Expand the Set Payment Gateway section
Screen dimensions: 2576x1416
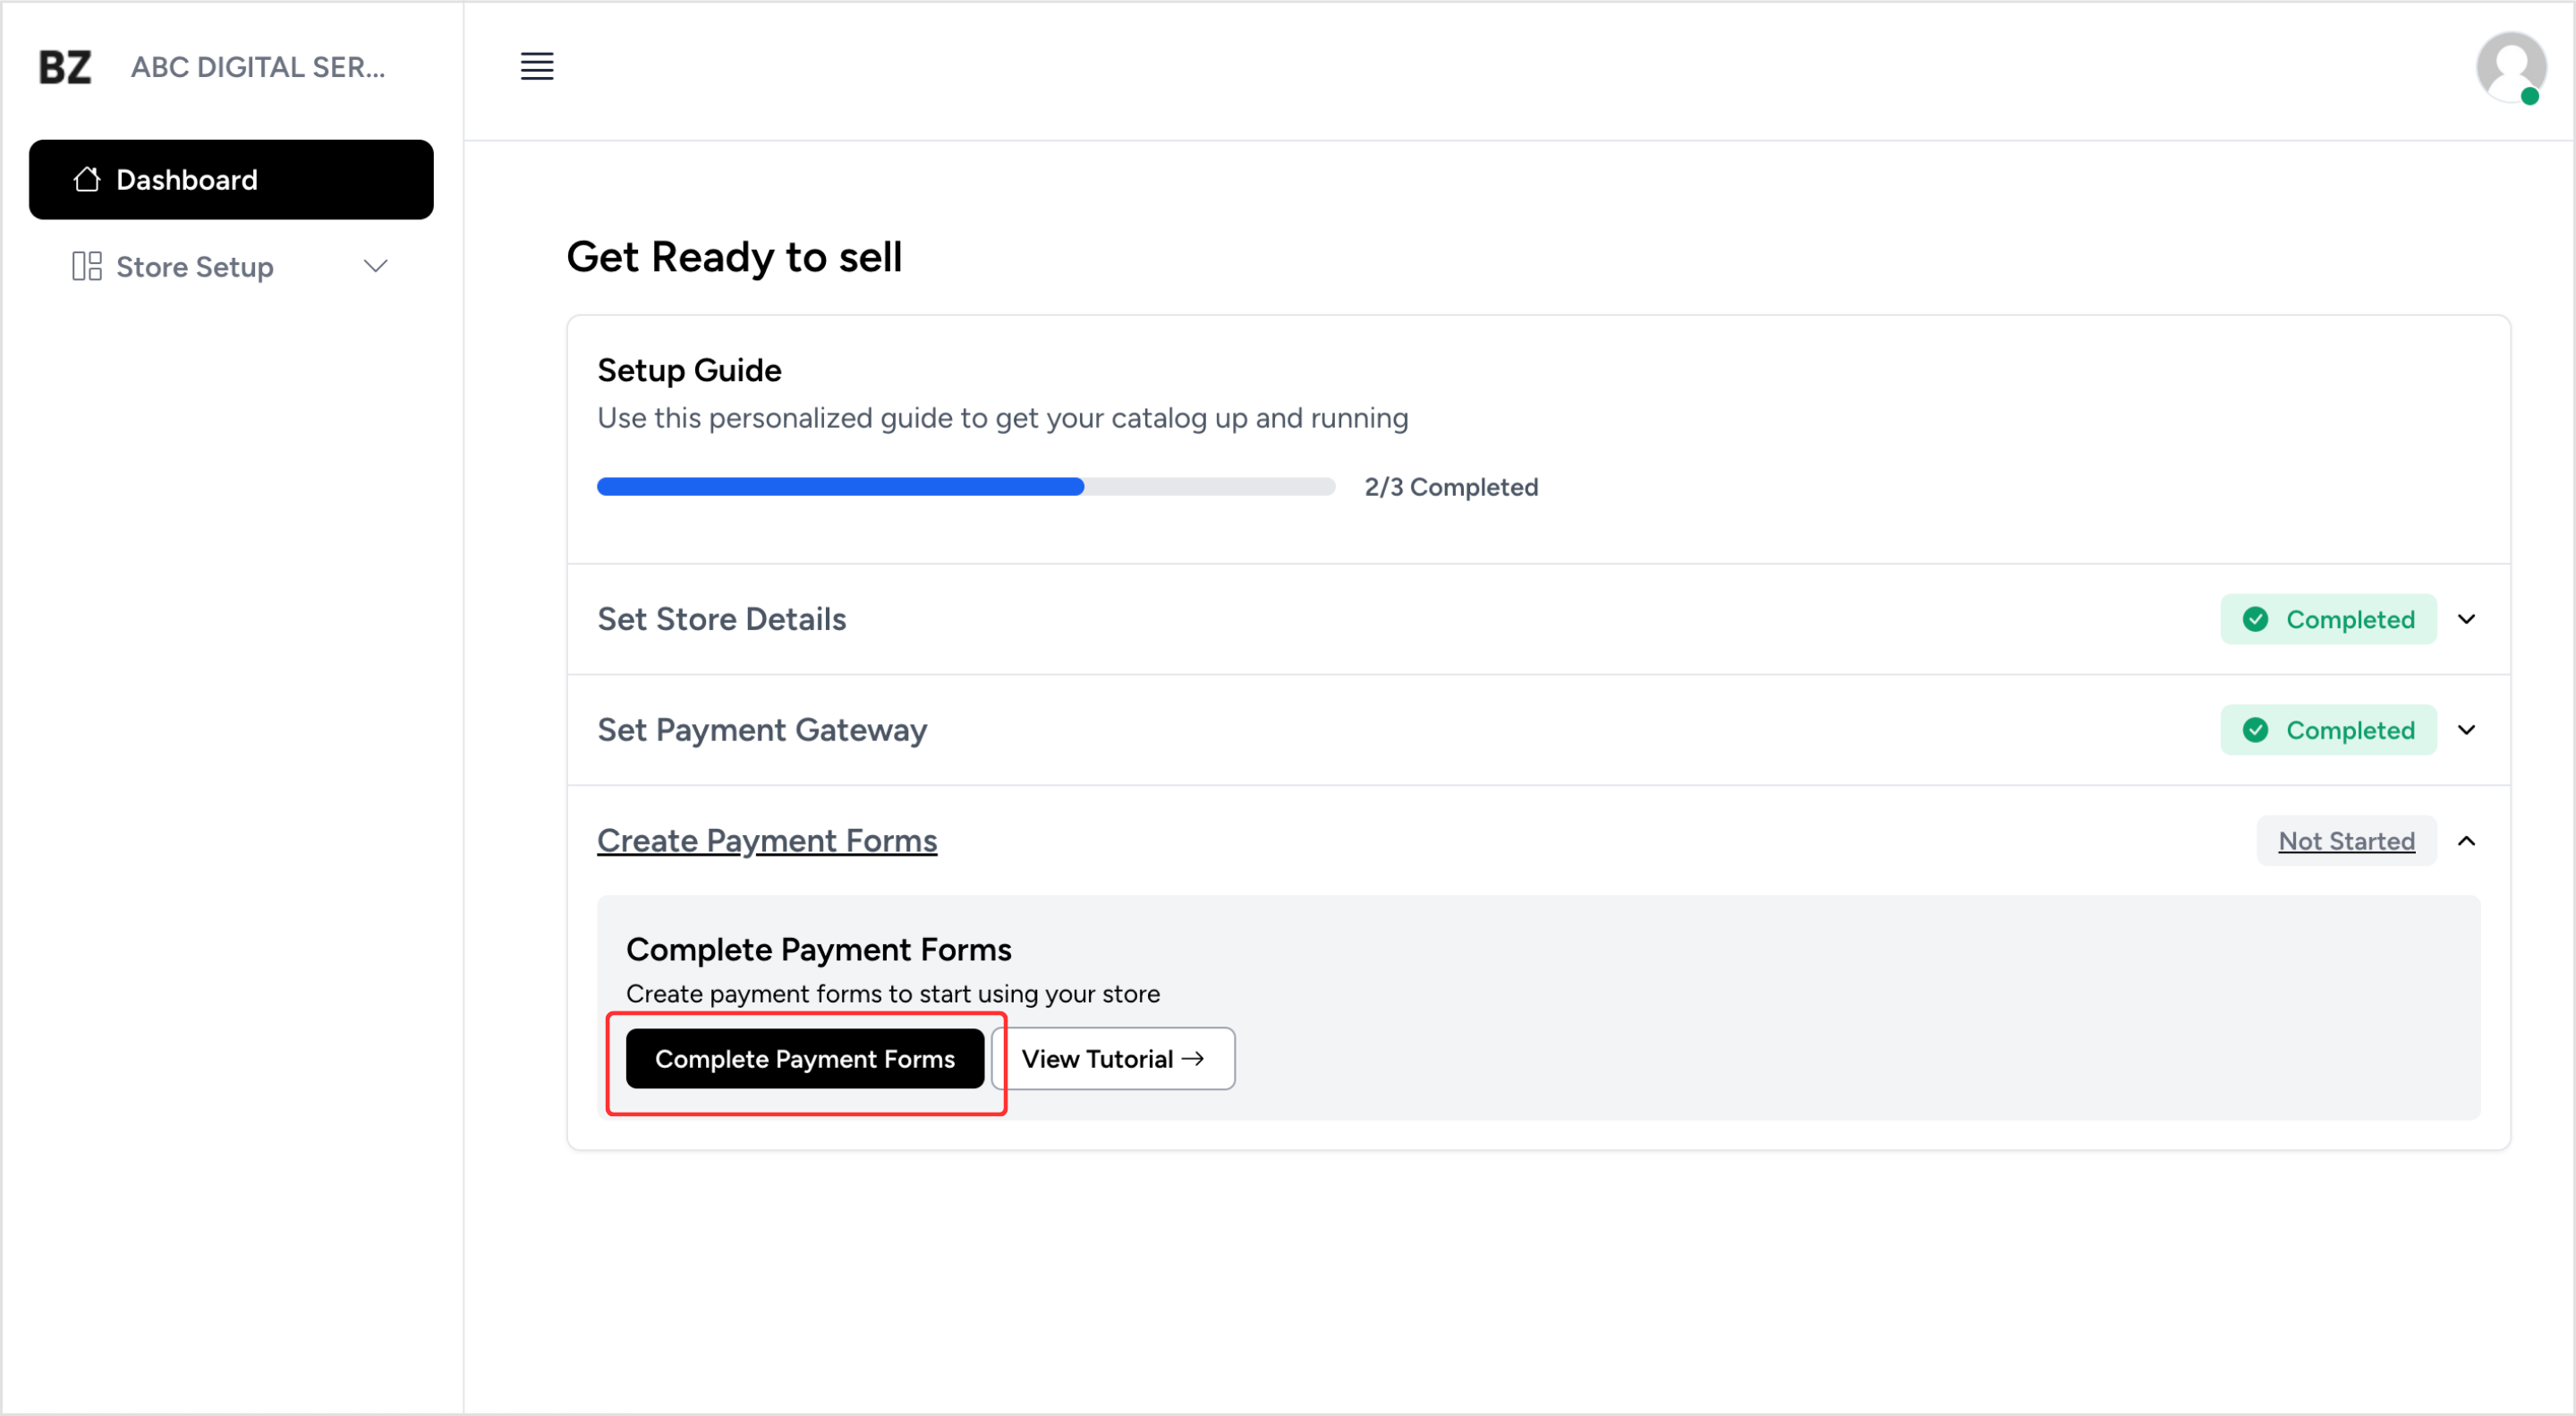pyautogui.click(x=2466, y=730)
